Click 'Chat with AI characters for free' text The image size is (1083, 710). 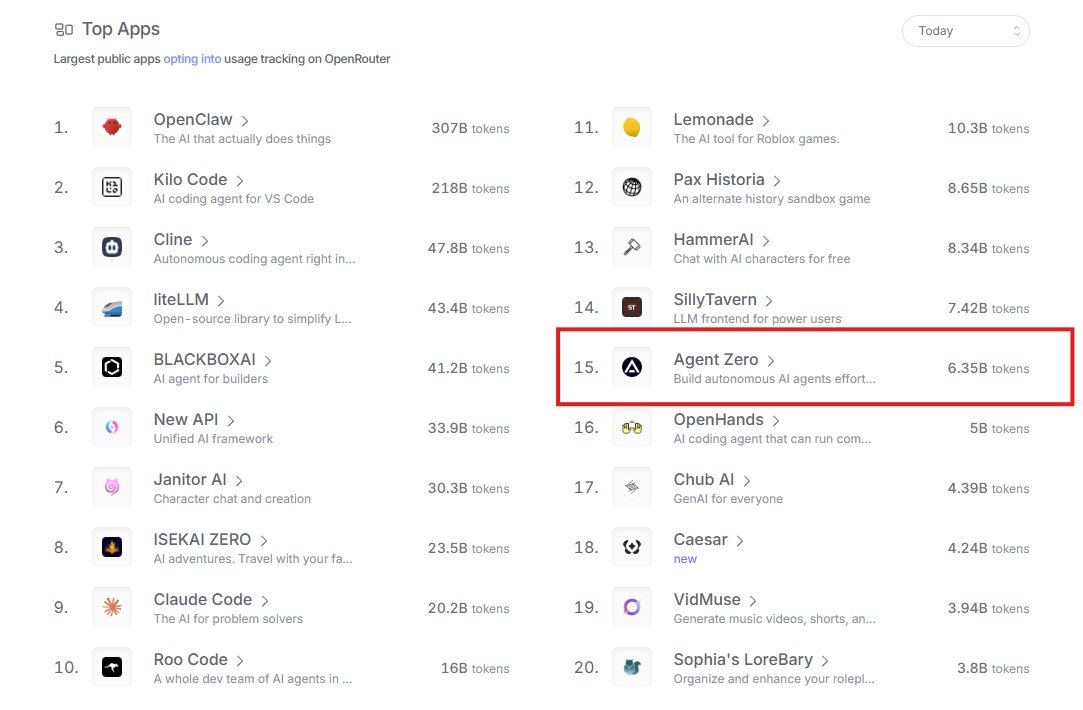tap(762, 259)
